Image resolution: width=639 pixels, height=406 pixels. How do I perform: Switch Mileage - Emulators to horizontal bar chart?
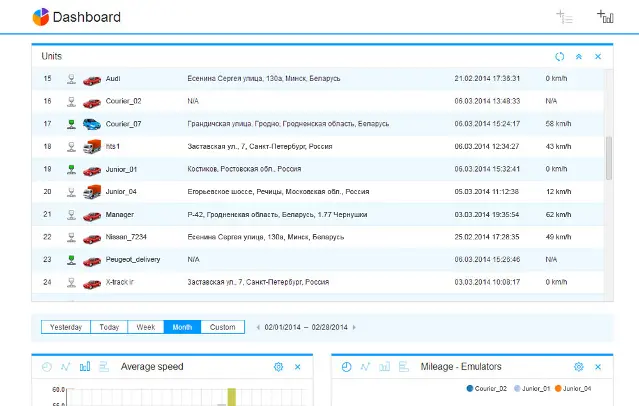[403, 367]
